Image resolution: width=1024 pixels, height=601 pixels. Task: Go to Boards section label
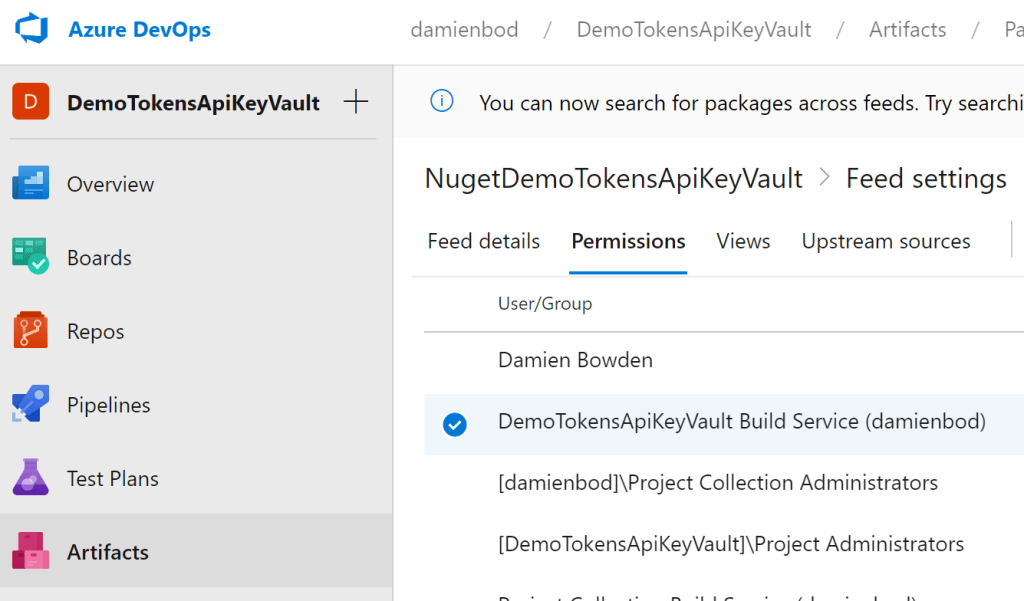pyautogui.click(x=99, y=258)
